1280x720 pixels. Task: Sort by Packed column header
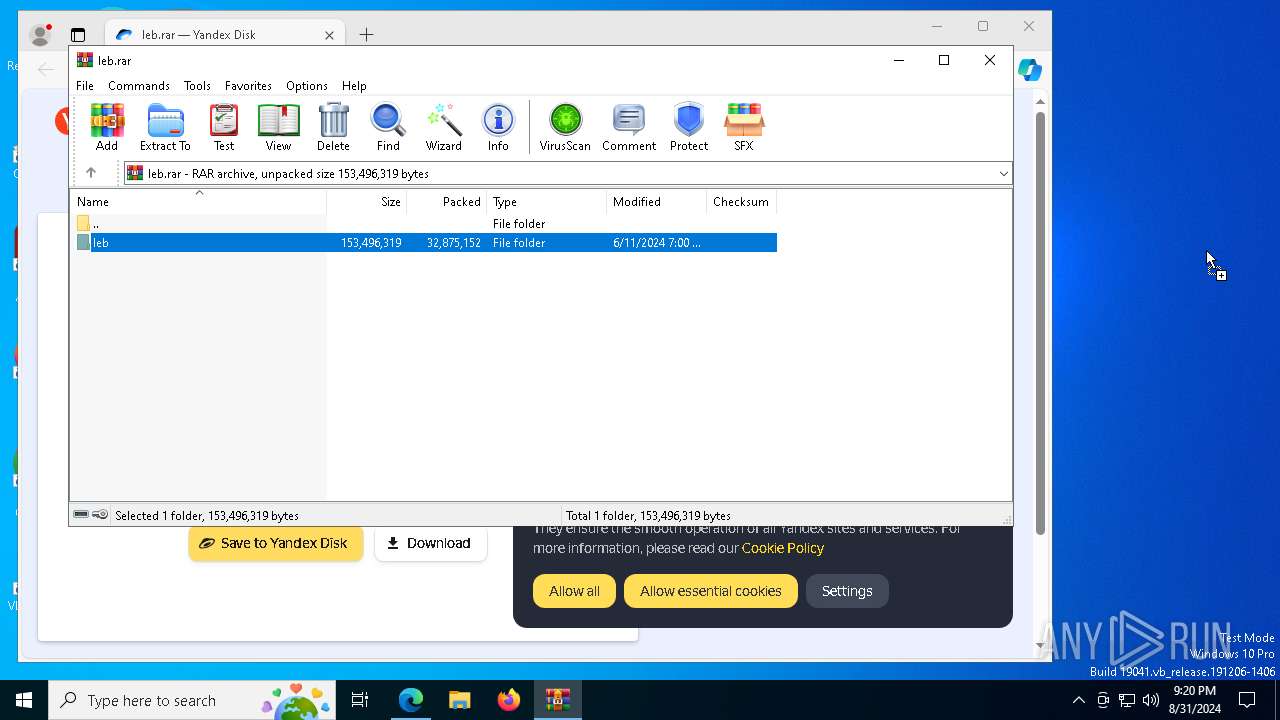click(447, 202)
